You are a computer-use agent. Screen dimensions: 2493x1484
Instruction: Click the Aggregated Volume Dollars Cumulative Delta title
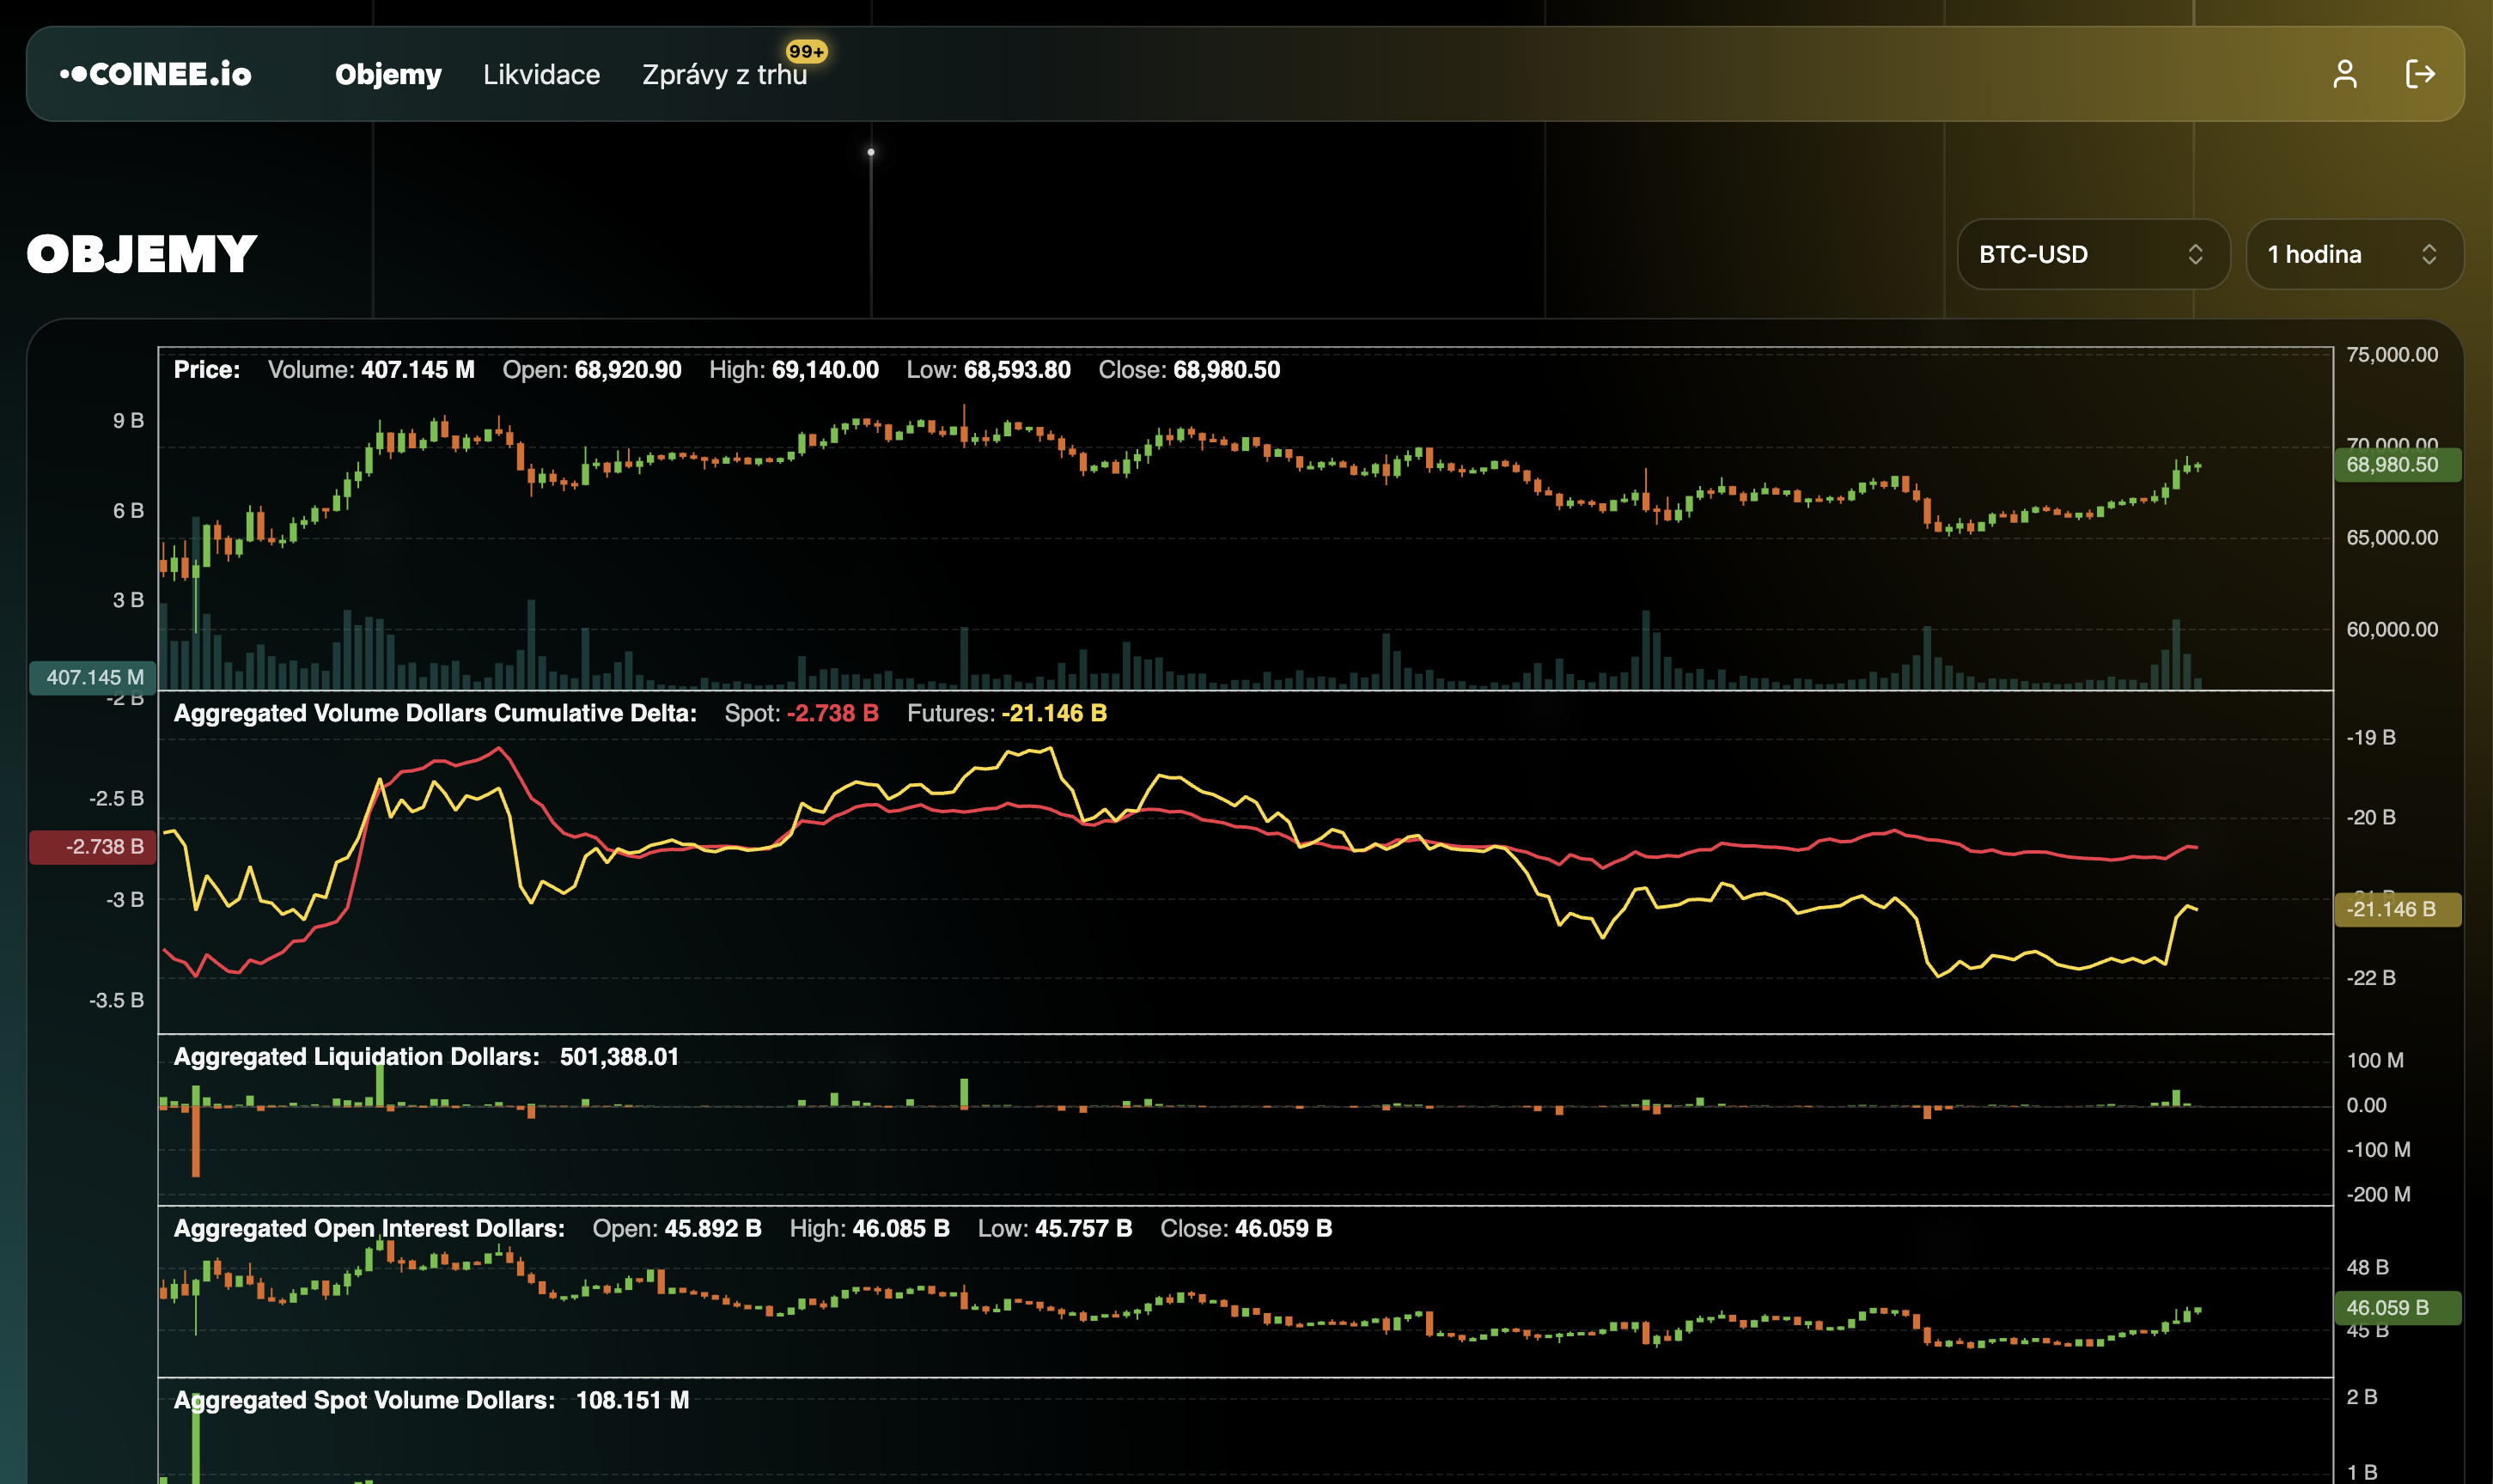435,714
